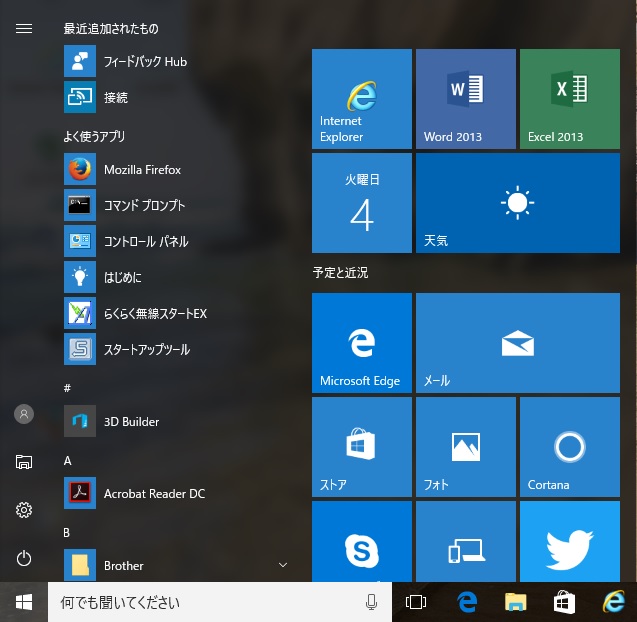Click the # letter group header
This screenshot has height=622, width=637.
tap(67, 388)
